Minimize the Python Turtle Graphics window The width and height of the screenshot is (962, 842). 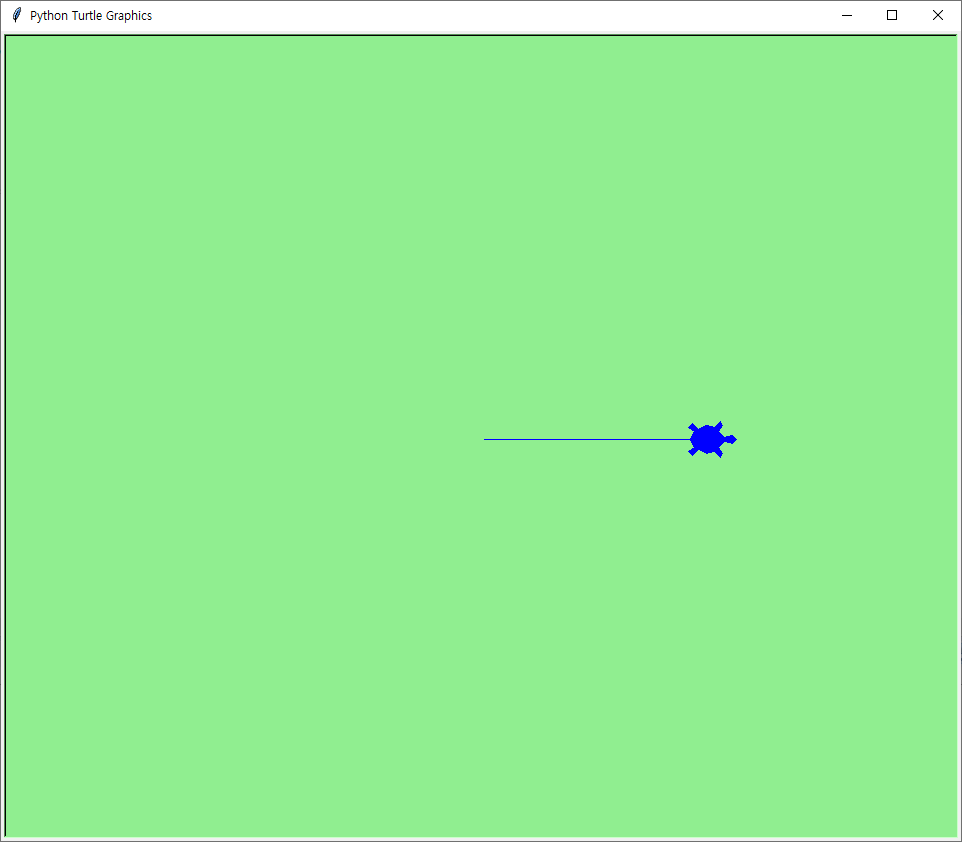[x=847, y=15]
